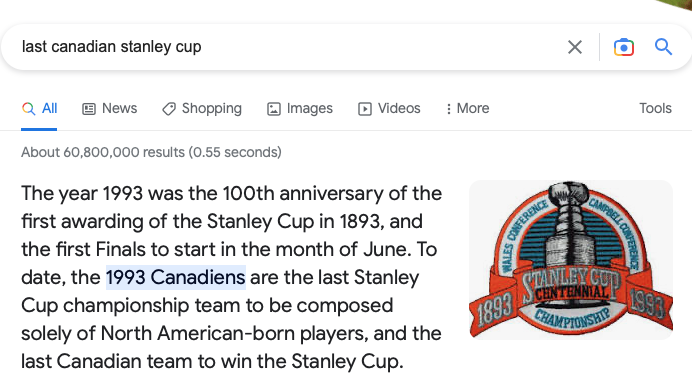Clear the search query with the X icon
The image size is (692, 387).
click(575, 47)
